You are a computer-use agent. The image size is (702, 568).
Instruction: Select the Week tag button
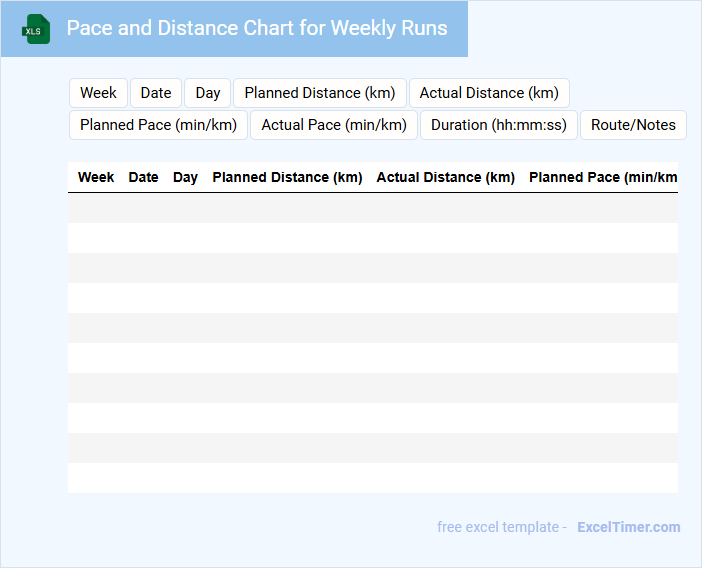[98, 93]
